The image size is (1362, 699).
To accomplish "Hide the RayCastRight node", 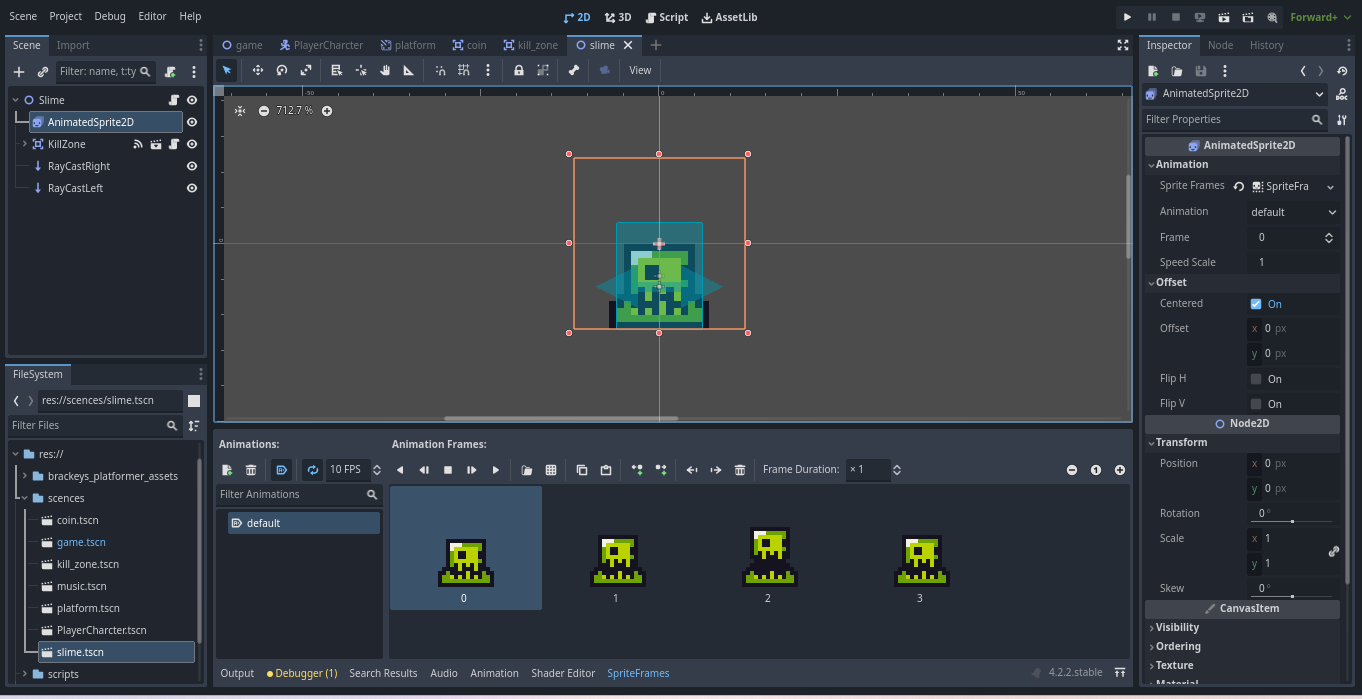I will click(x=192, y=166).
